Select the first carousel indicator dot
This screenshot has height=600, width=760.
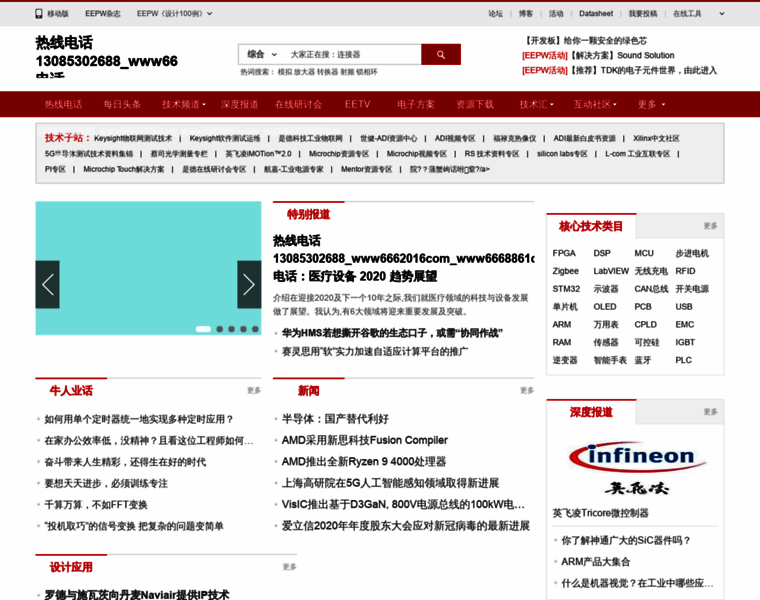tap(203, 329)
